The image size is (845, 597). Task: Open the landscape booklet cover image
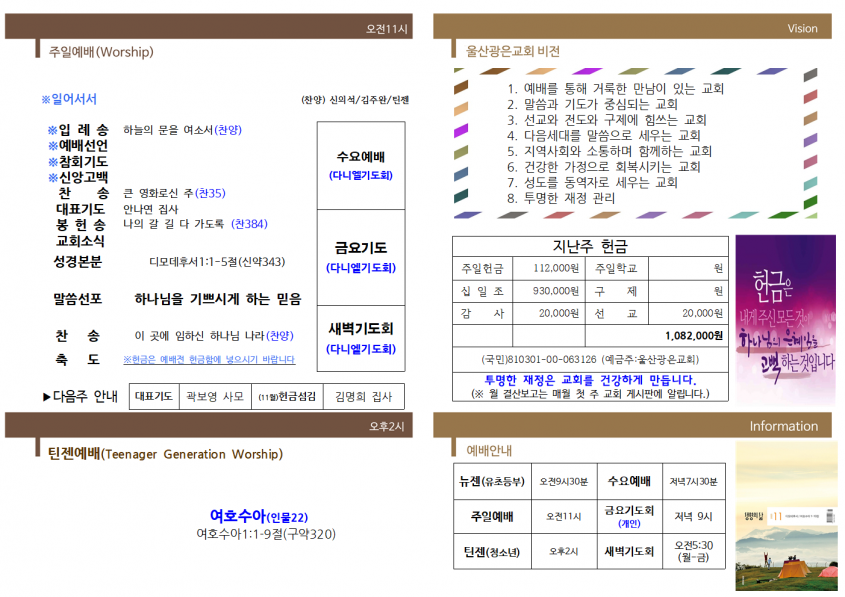pyautogui.click(x=786, y=516)
